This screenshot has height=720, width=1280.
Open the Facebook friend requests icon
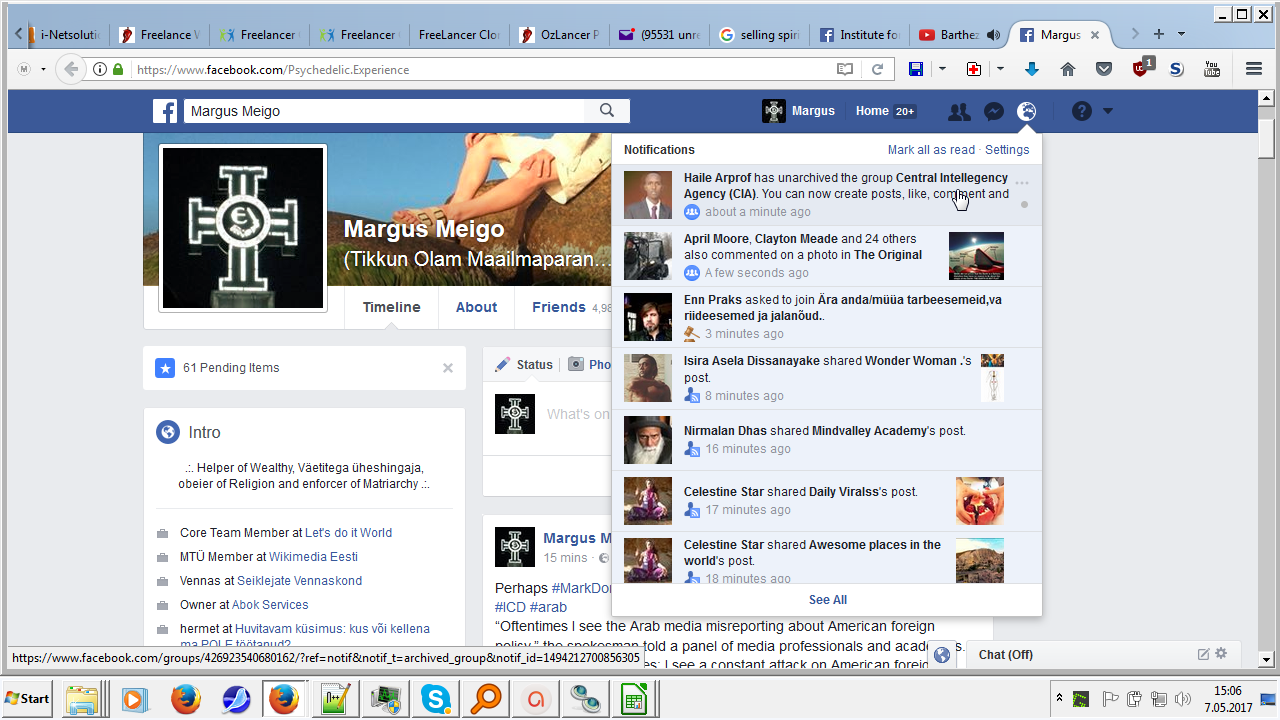(x=959, y=112)
